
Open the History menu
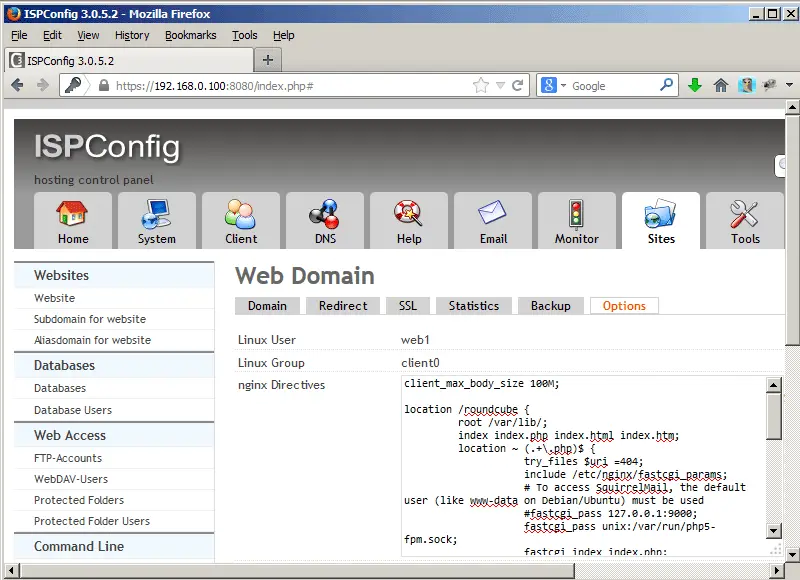[132, 35]
